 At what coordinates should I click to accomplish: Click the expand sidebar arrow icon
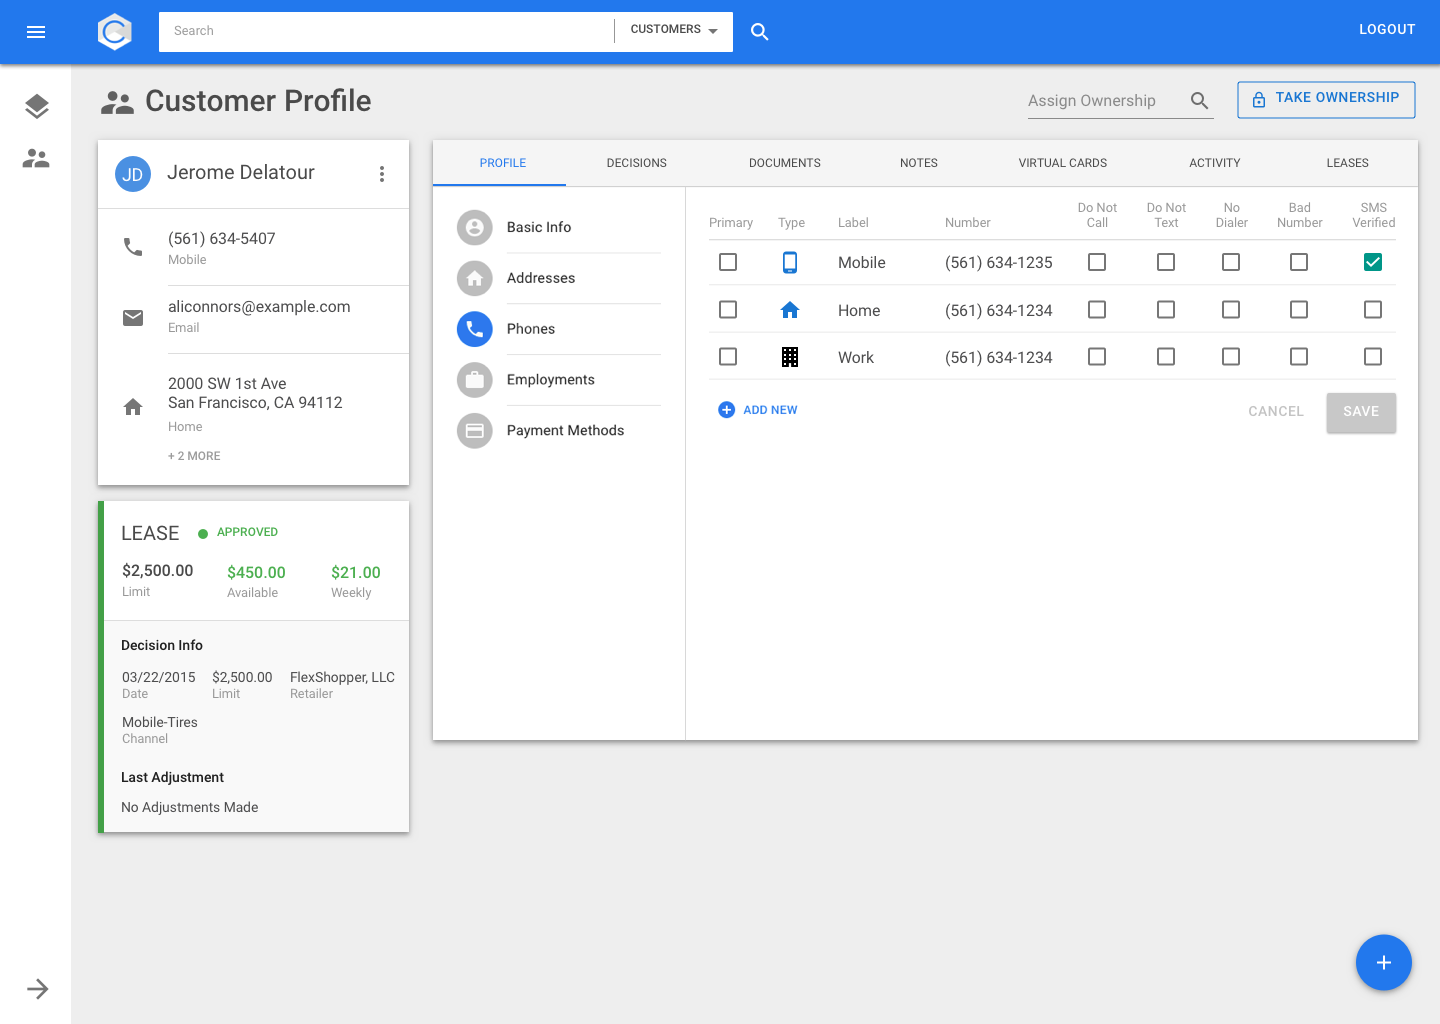point(37,989)
